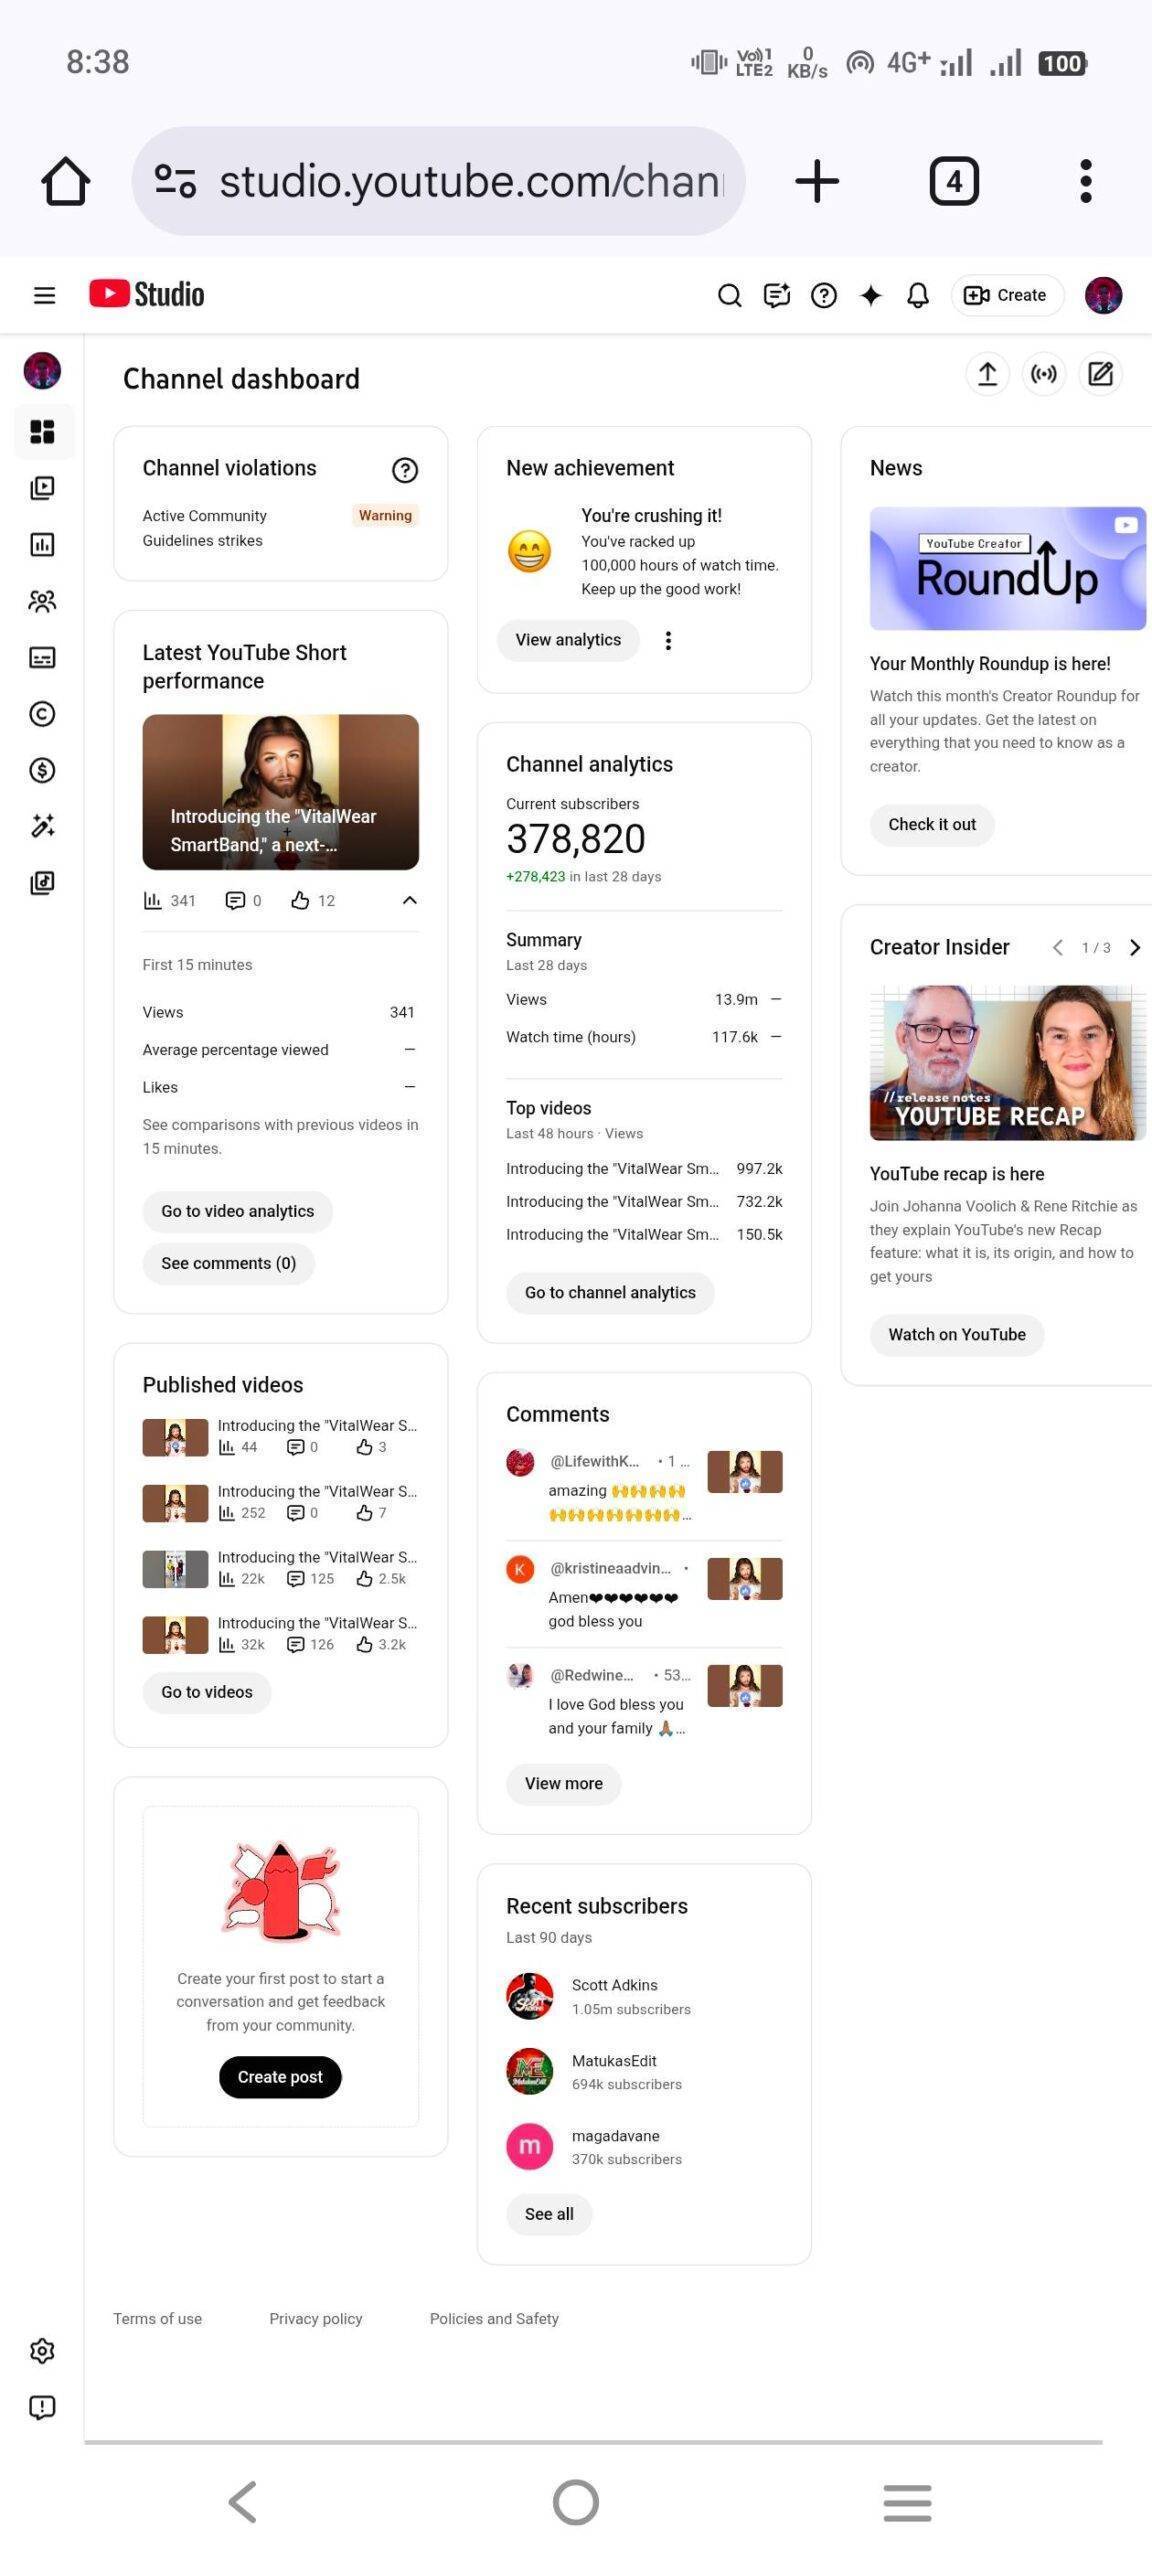Viewport: 1152px width, 2560px height.
Task: Open Channel violations help question icon
Action: tap(404, 470)
